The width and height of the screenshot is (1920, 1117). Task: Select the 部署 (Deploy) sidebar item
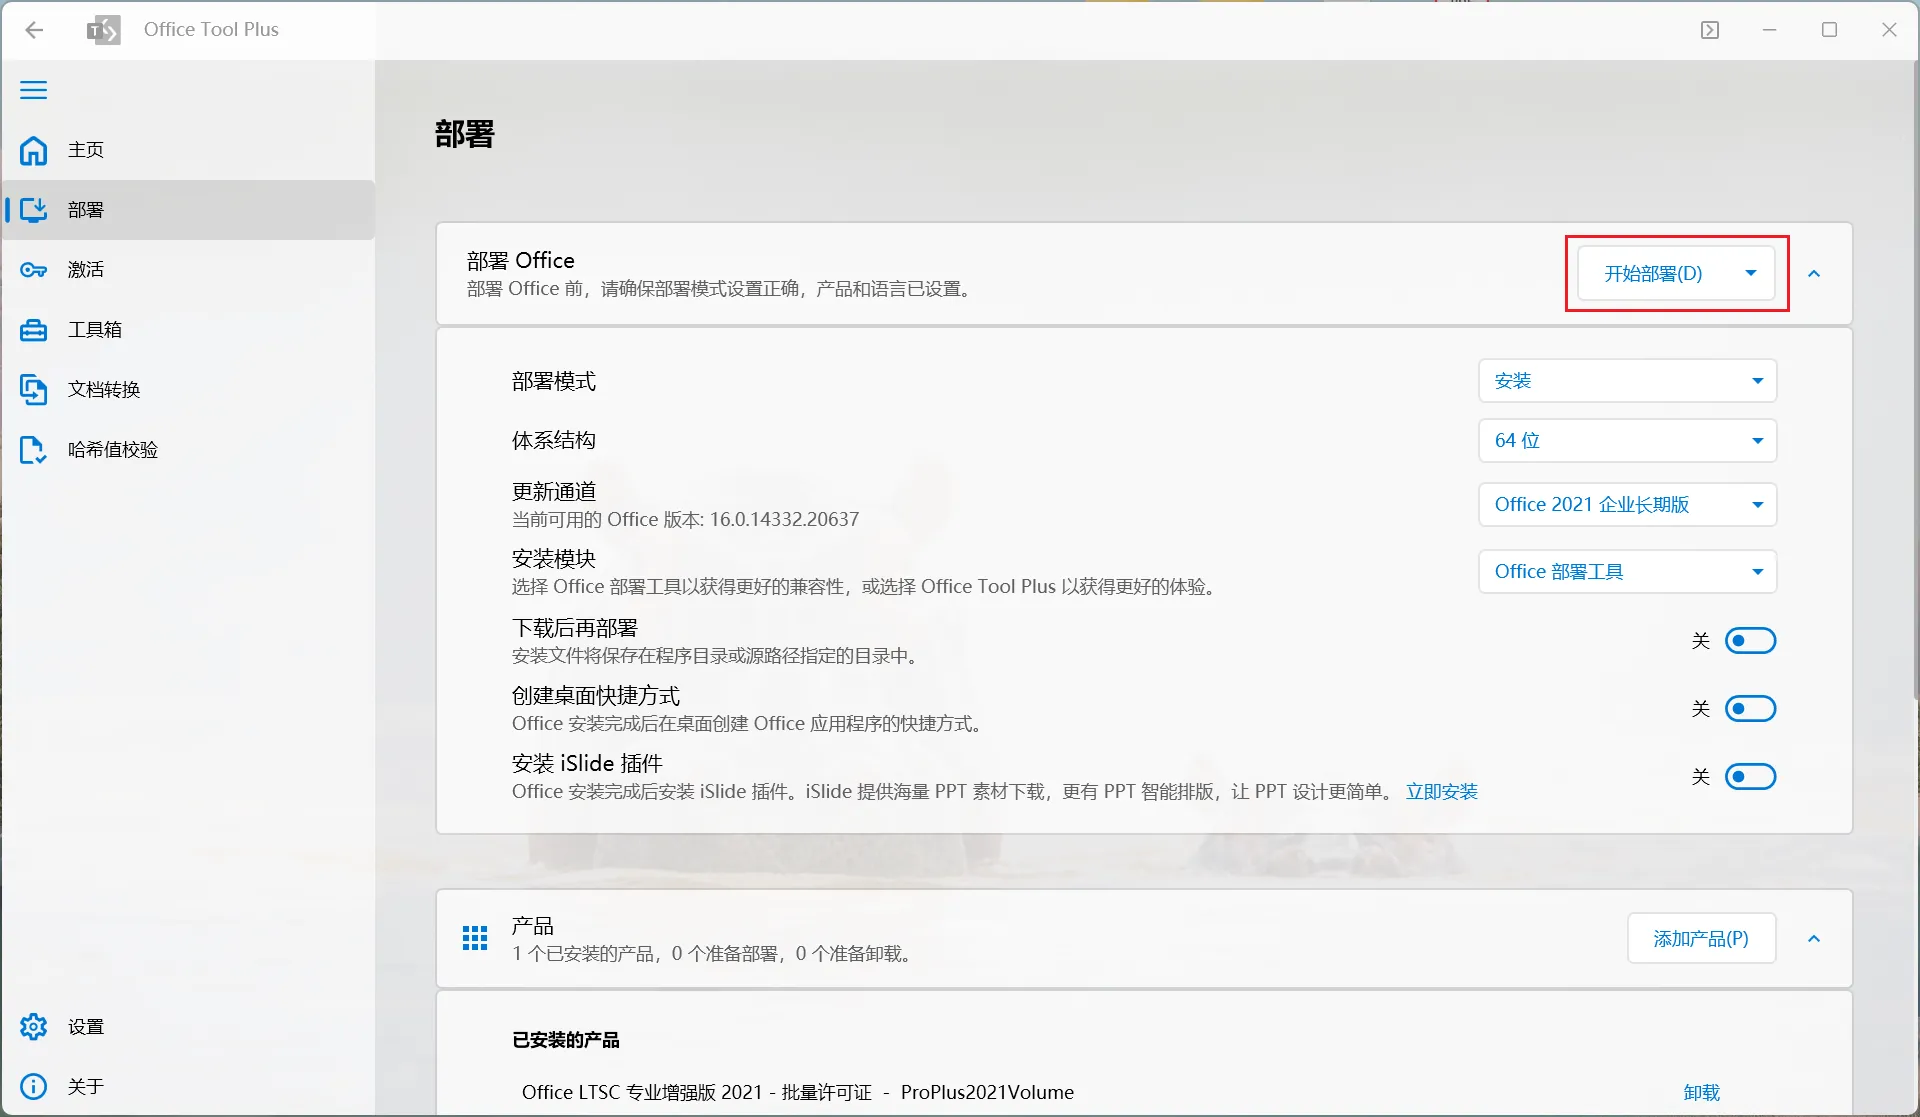coord(85,210)
